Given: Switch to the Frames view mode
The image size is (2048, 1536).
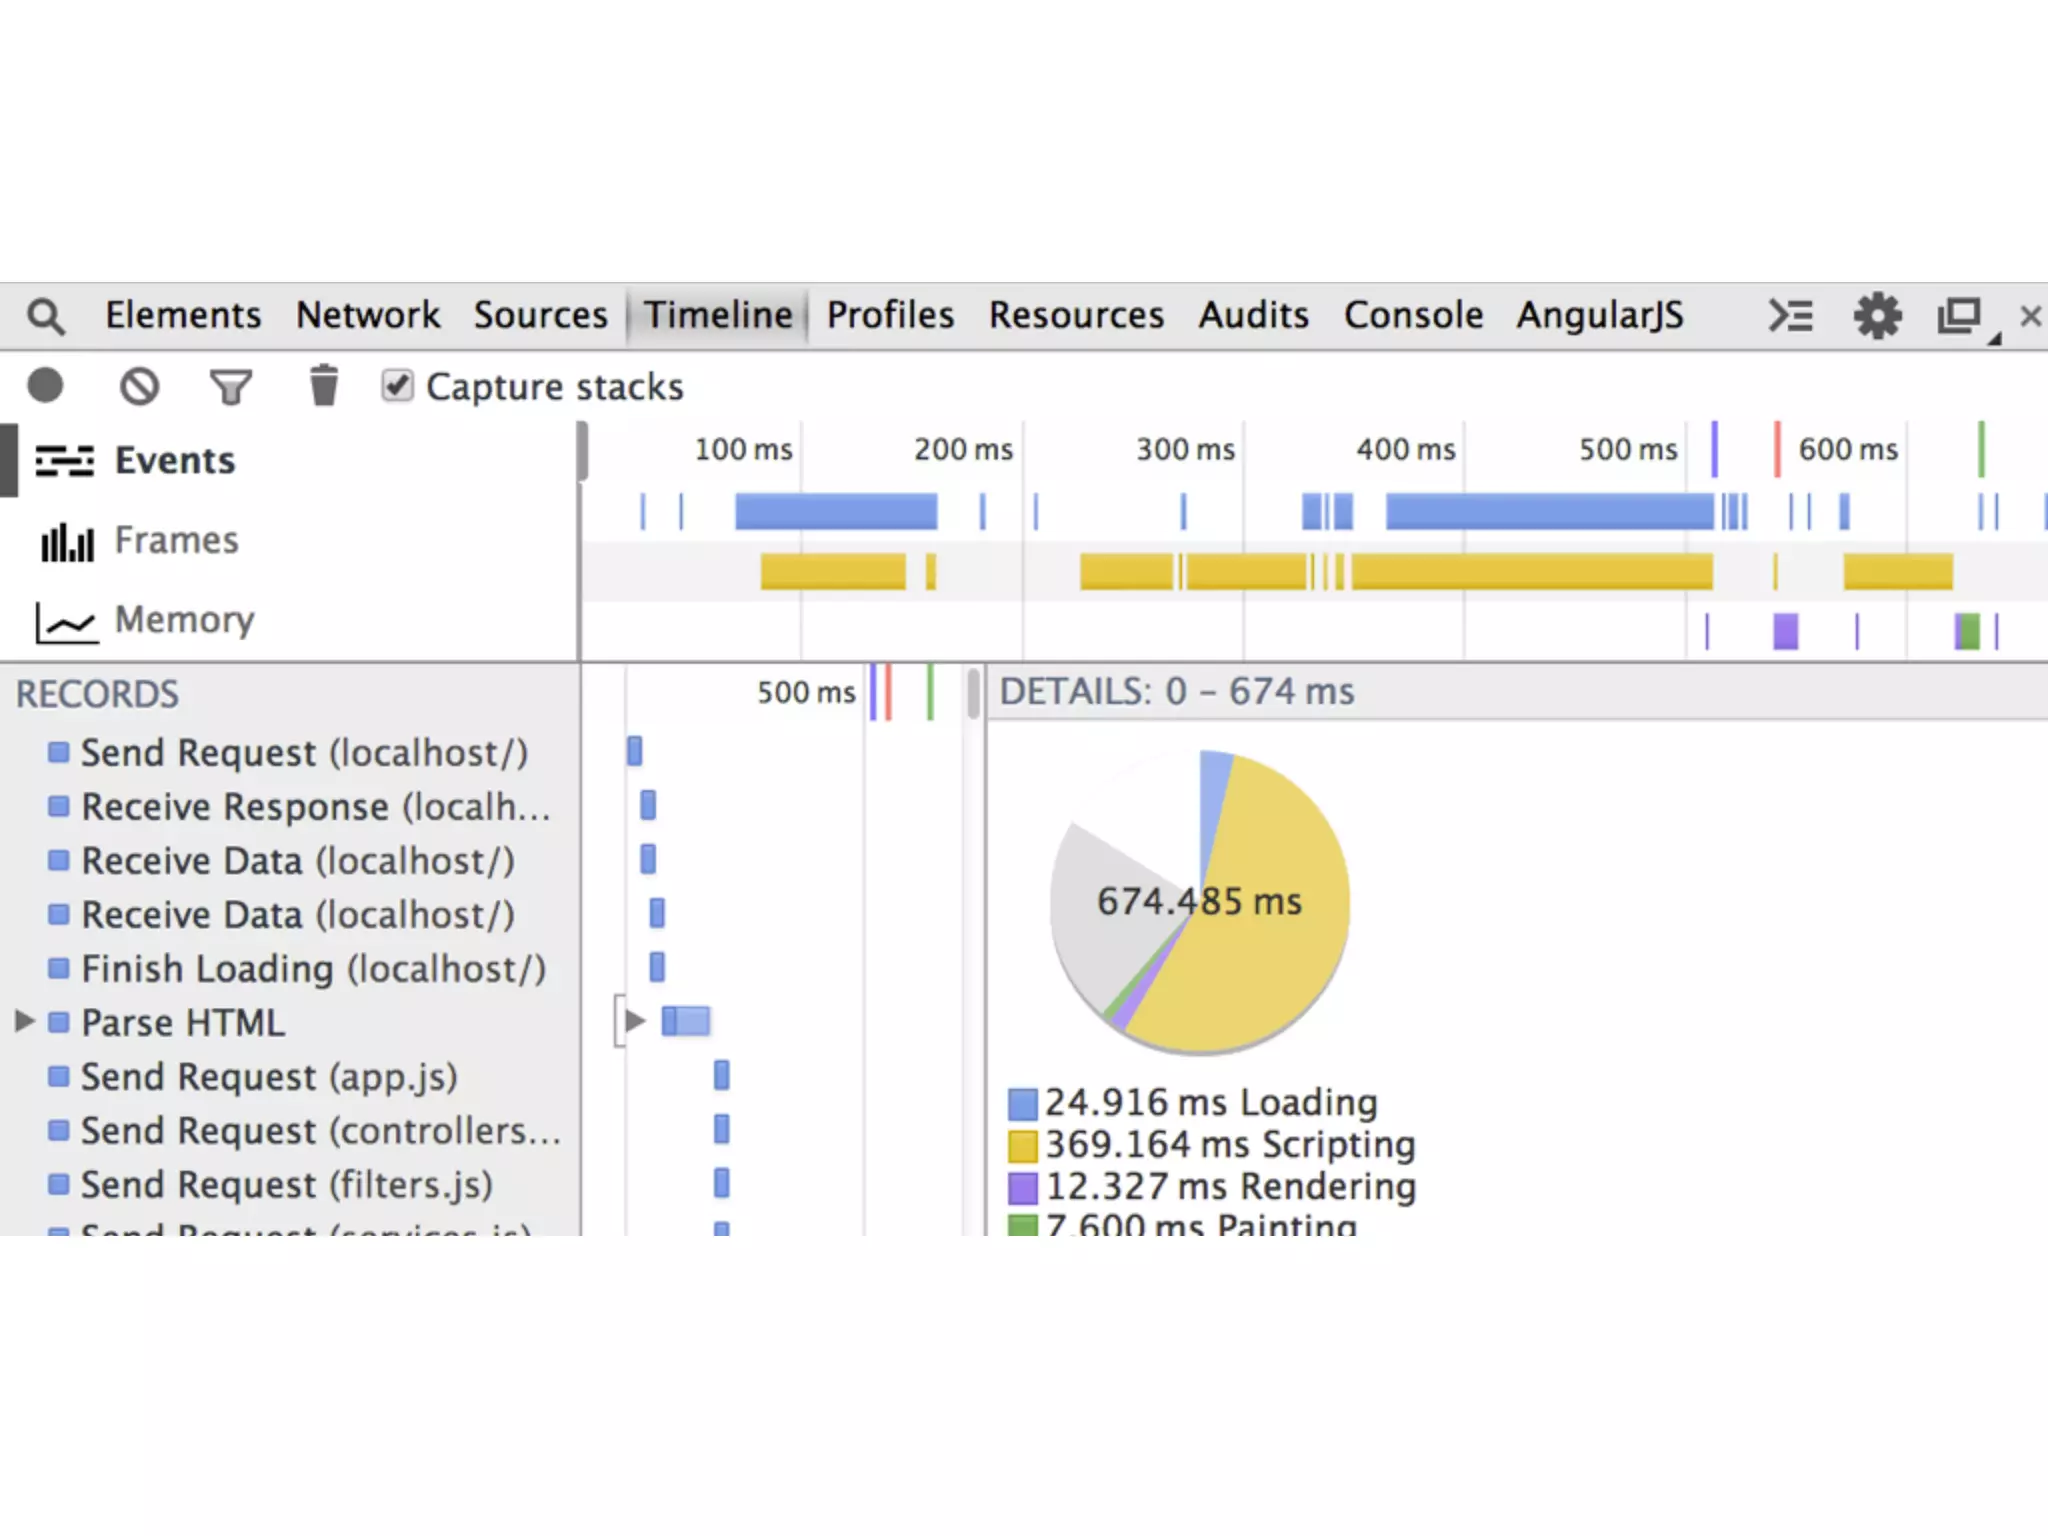Looking at the screenshot, I should (175, 541).
